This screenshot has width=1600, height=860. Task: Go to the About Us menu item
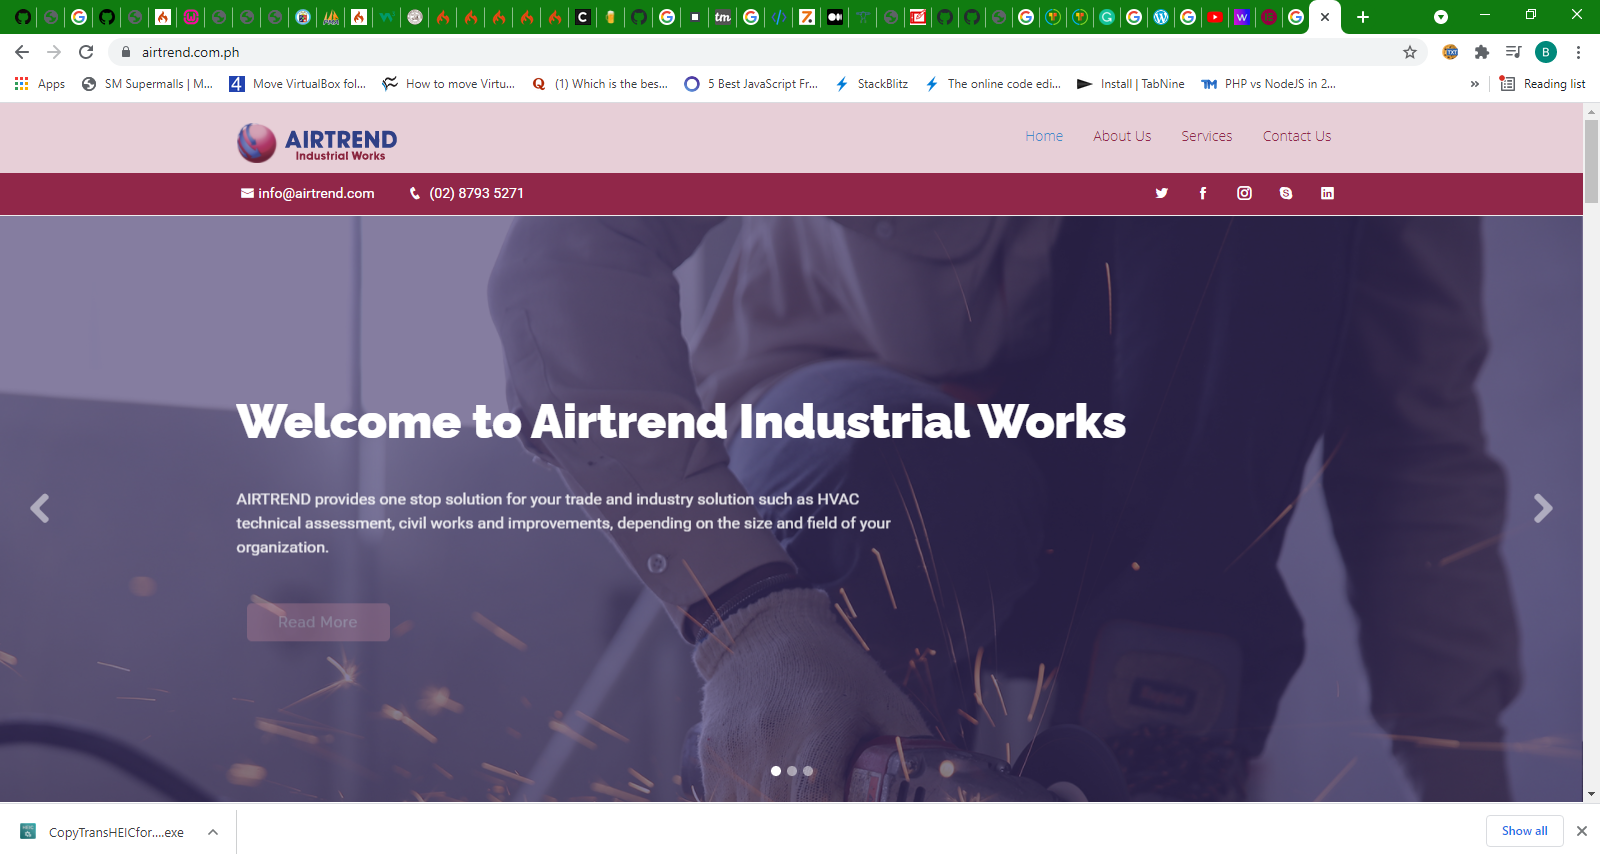tap(1121, 136)
